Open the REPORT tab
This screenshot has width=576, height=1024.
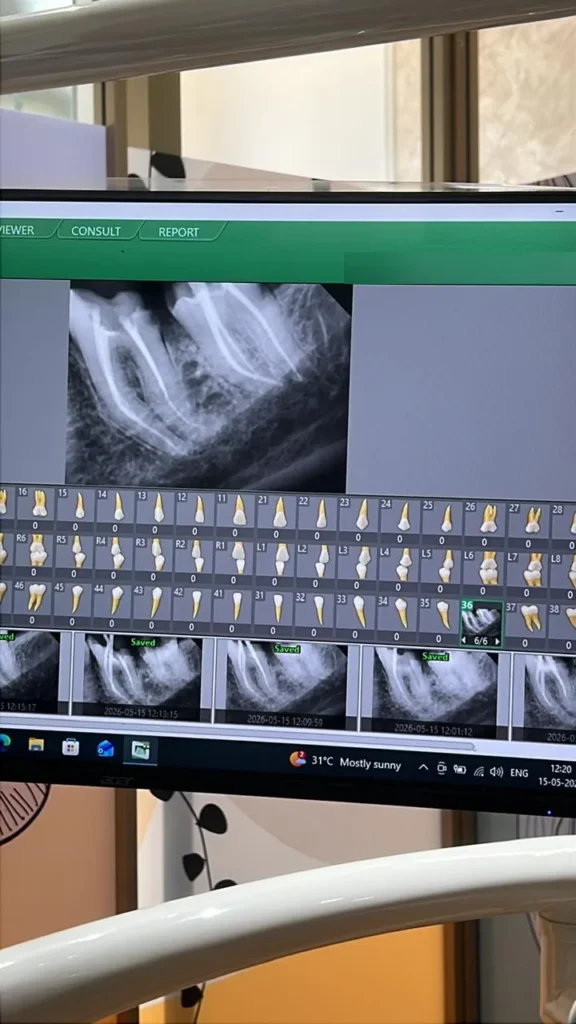pos(179,232)
